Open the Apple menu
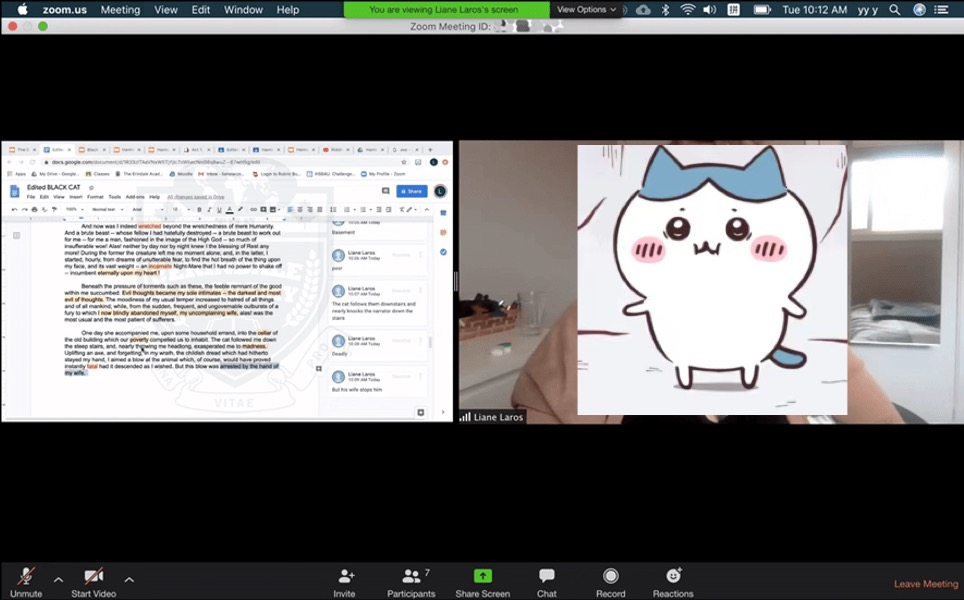 tap(23, 9)
